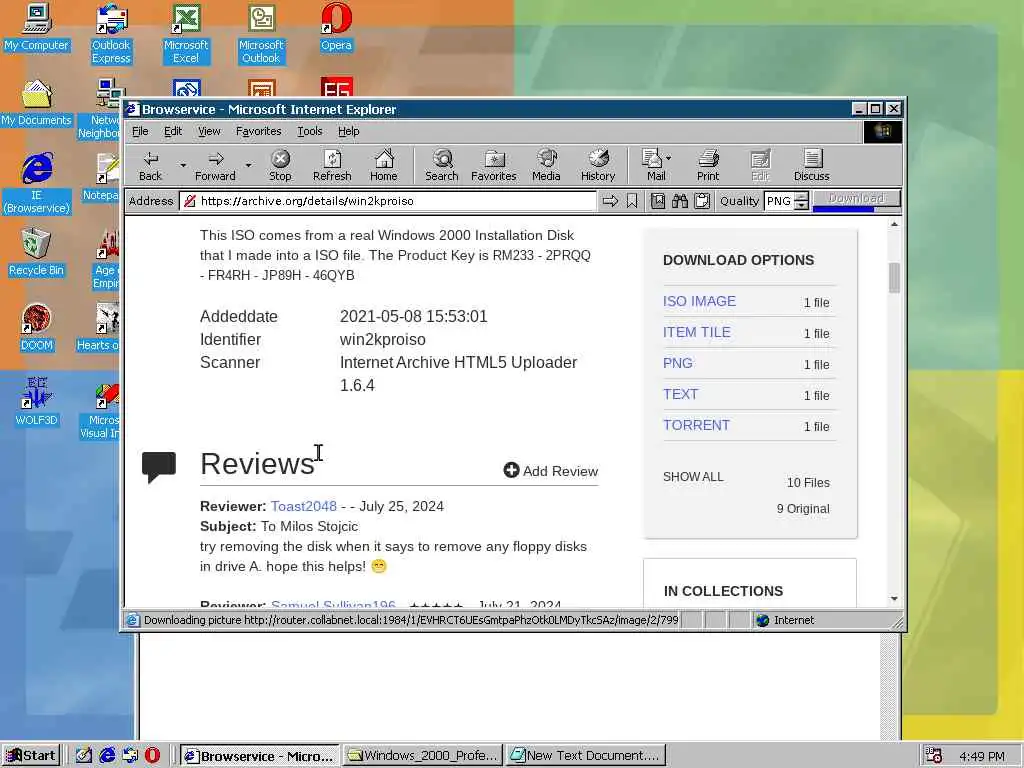1024x768 pixels.
Task: Decrease Quality value with the down spinner
Action: click(x=802, y=205)
